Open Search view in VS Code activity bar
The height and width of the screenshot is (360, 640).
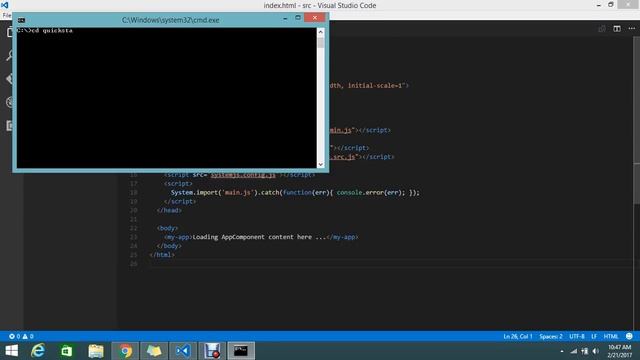[x=10, y=56]
